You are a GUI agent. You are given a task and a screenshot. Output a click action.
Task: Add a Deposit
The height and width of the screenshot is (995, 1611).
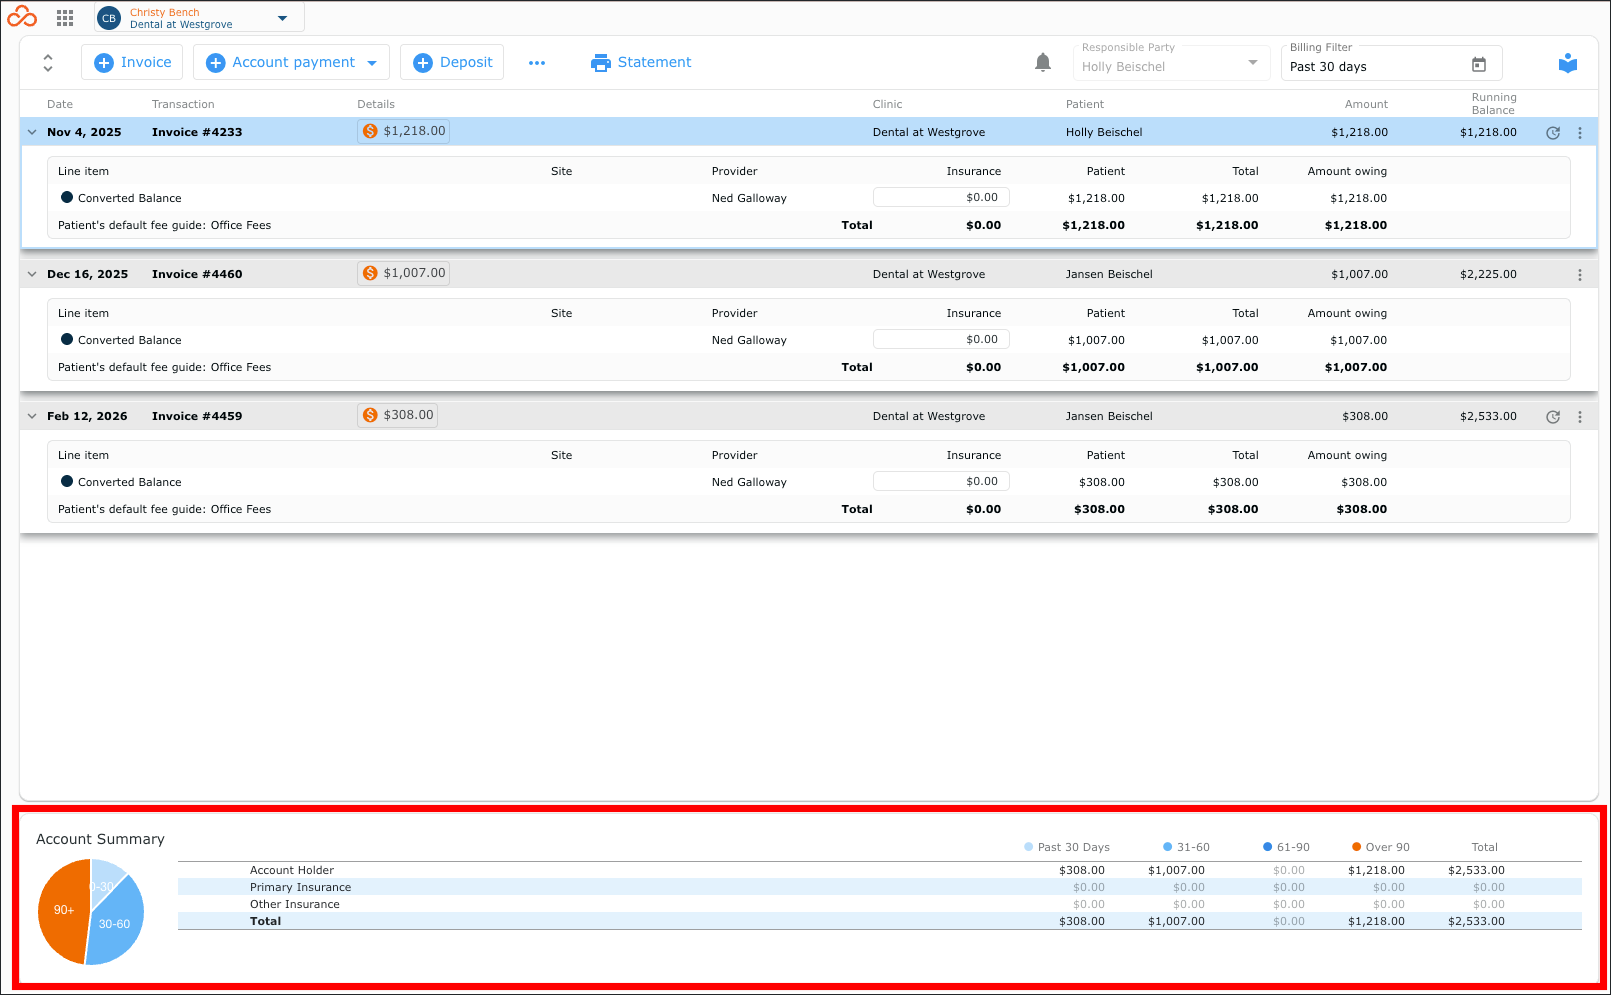[452, 62]
